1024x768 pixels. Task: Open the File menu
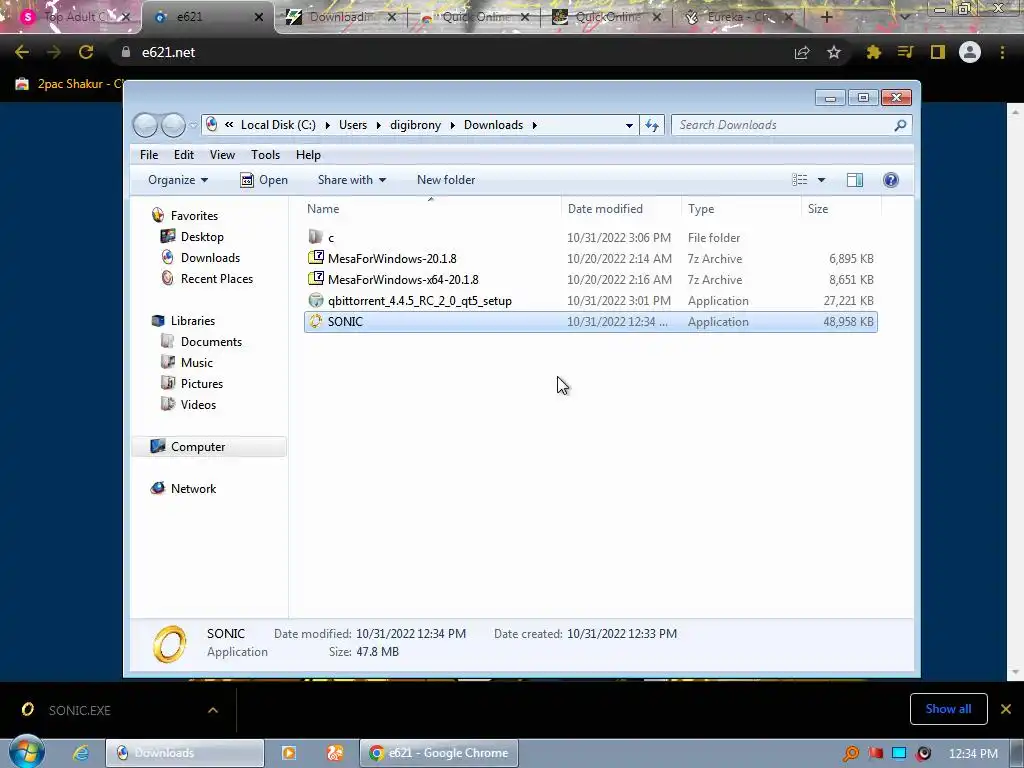149,155
